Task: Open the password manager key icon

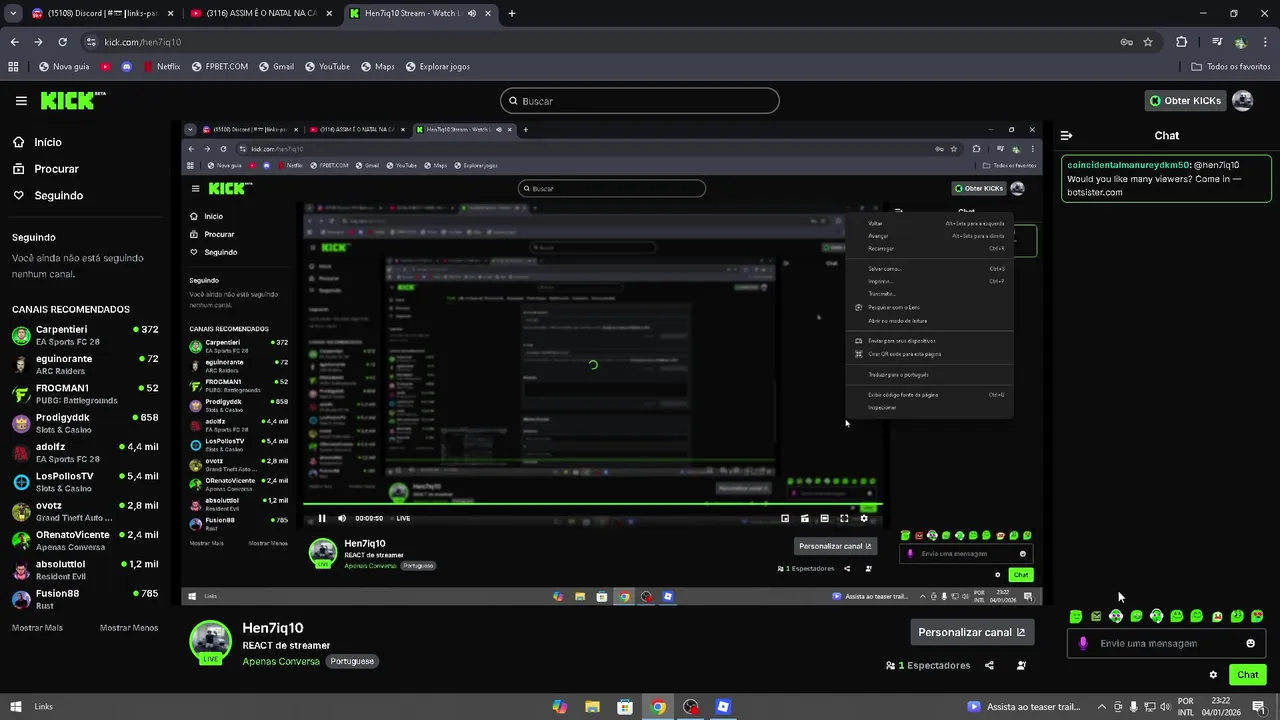Action: click(x=1126, y=42)
